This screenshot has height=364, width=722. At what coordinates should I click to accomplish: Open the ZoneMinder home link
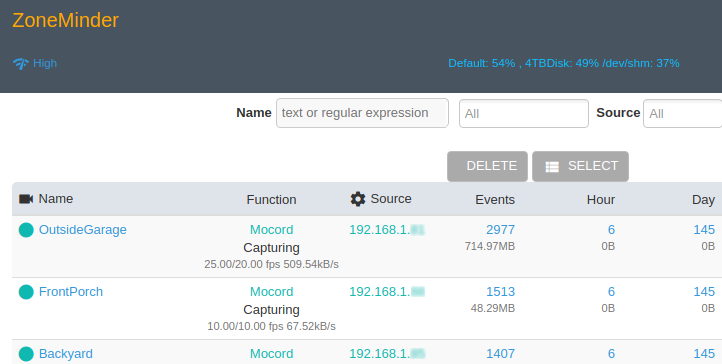tap(65, 20)
